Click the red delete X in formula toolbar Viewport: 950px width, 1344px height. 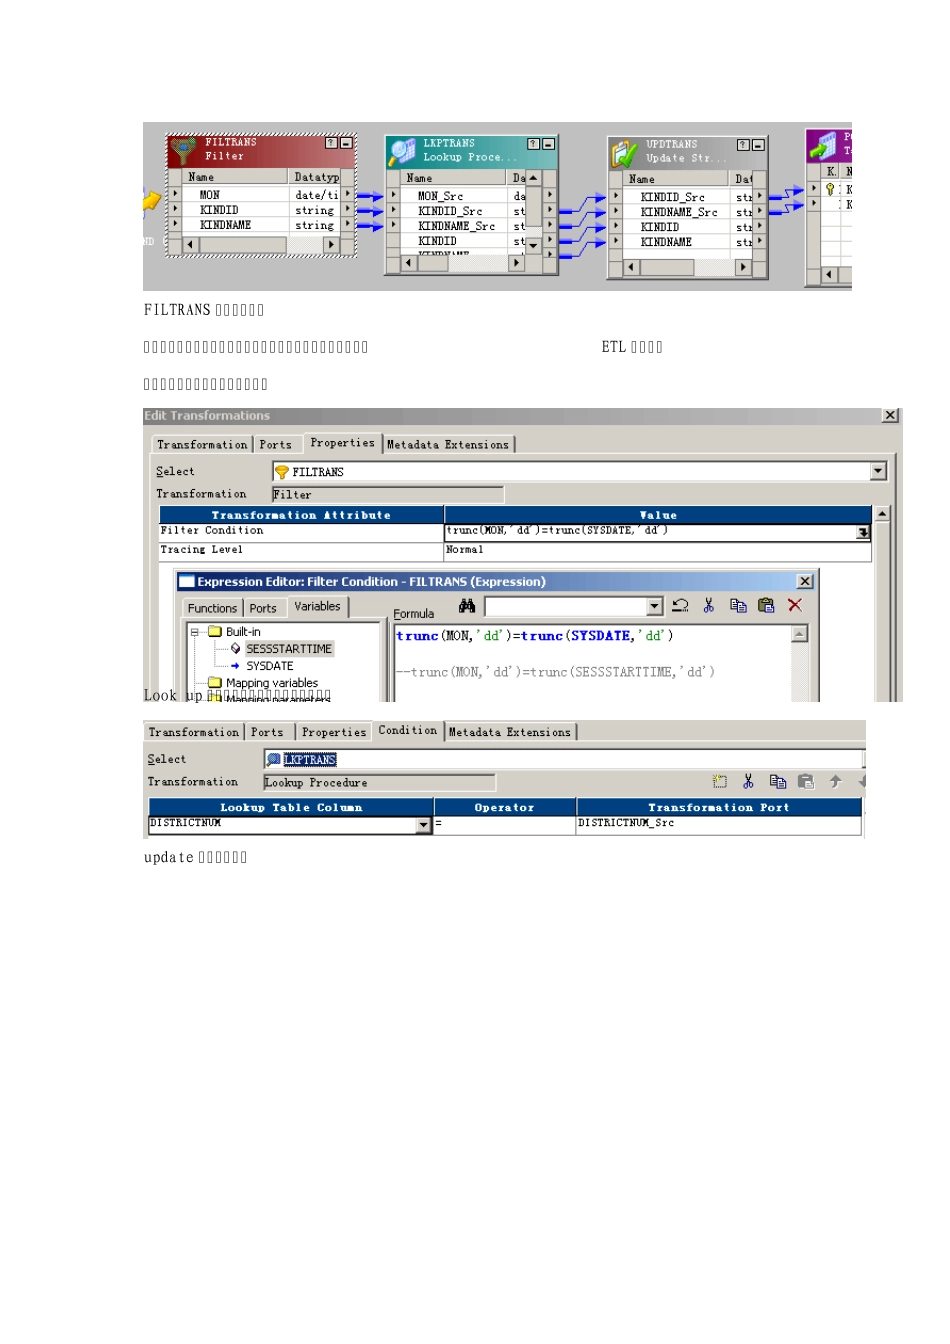coord(795,606)
